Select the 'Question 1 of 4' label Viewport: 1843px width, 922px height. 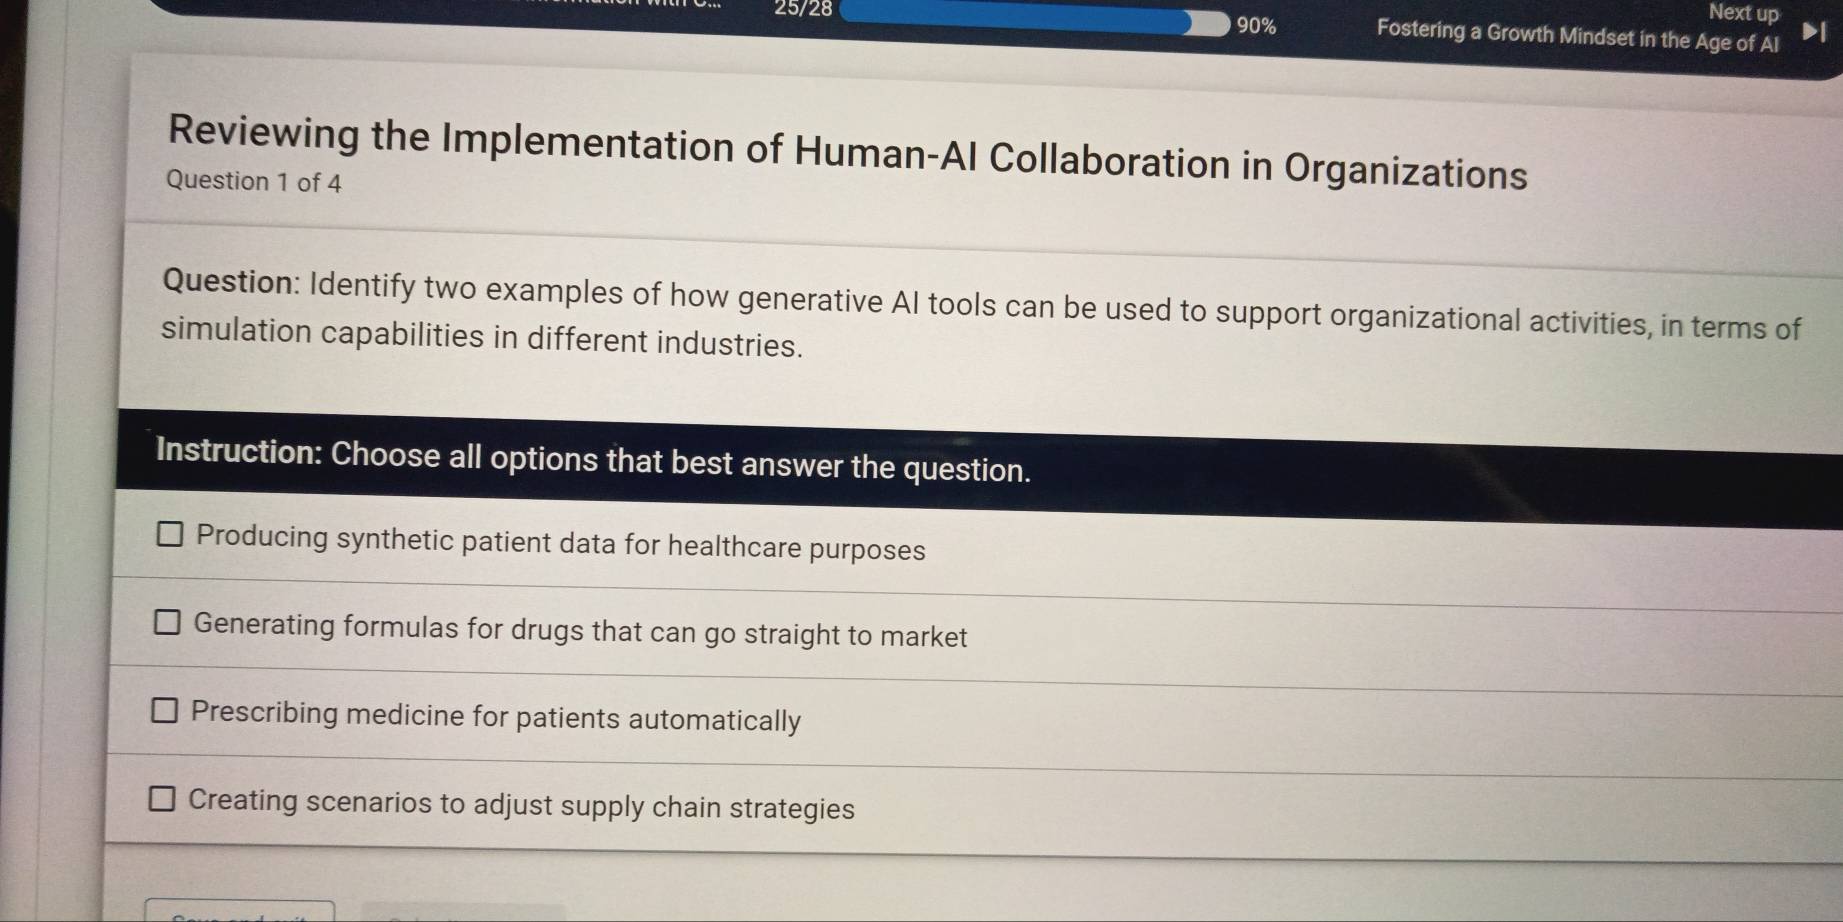point(255,181)
